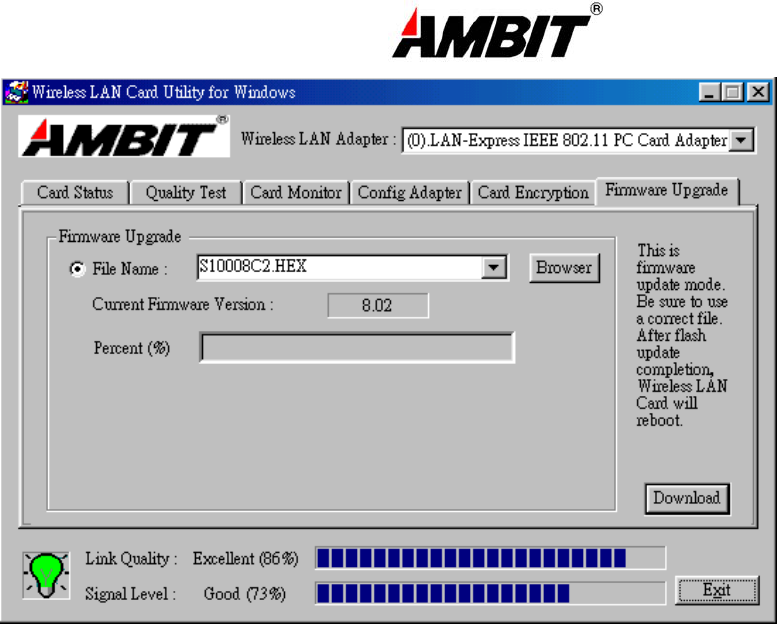This screenshot has width=777, height=624.
Task: Click the 'Signal Level :' label
Action: (130, 594)
